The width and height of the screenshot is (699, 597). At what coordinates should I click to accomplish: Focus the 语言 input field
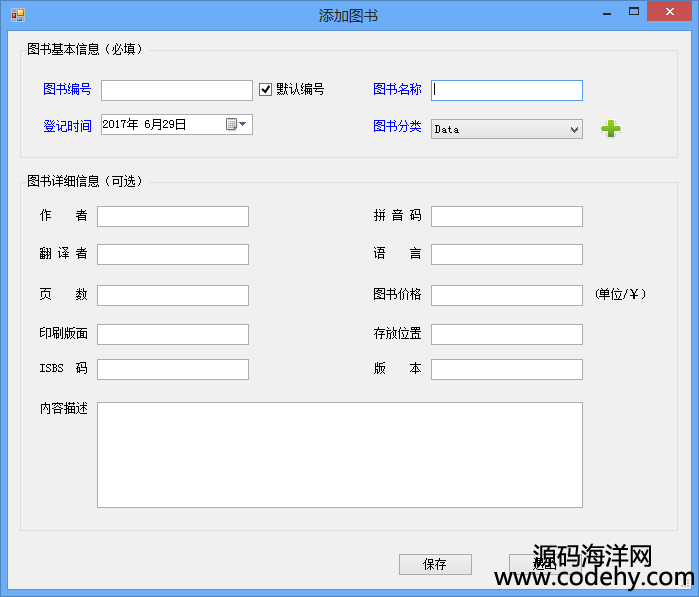[506, 254]
